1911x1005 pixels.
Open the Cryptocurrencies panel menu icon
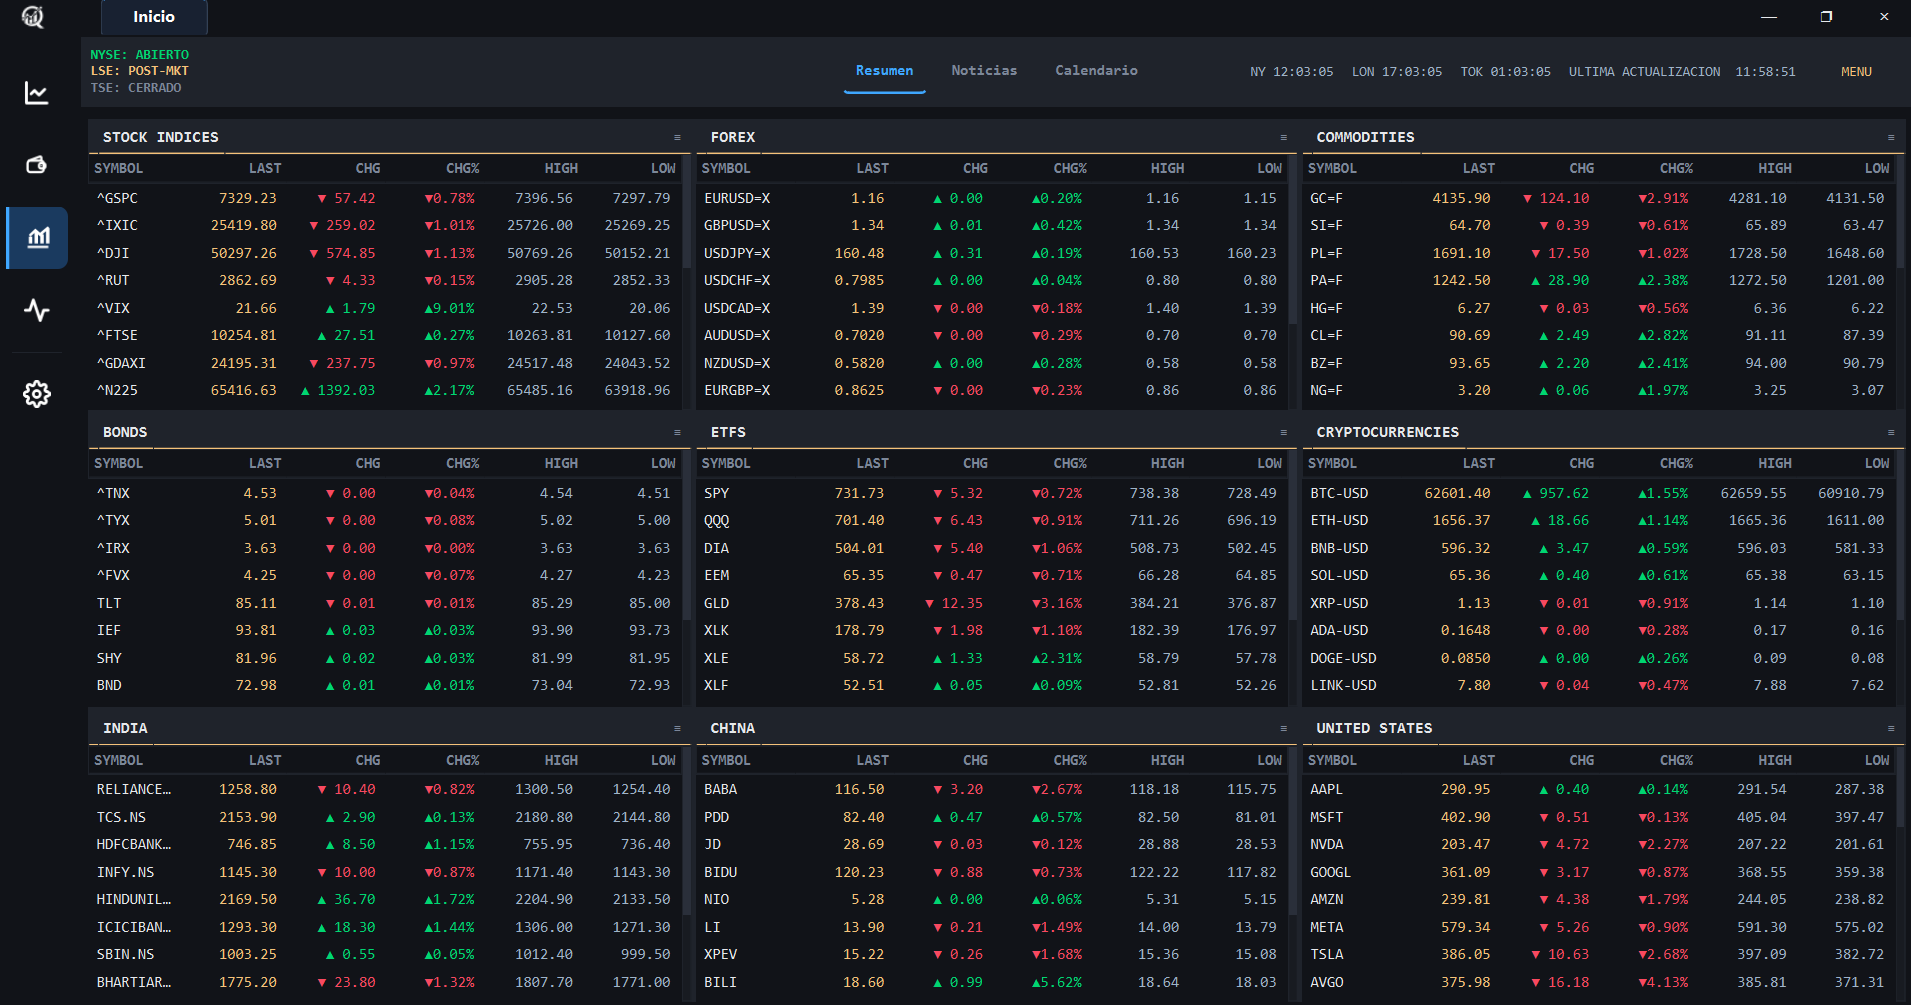pos(1891,432)
